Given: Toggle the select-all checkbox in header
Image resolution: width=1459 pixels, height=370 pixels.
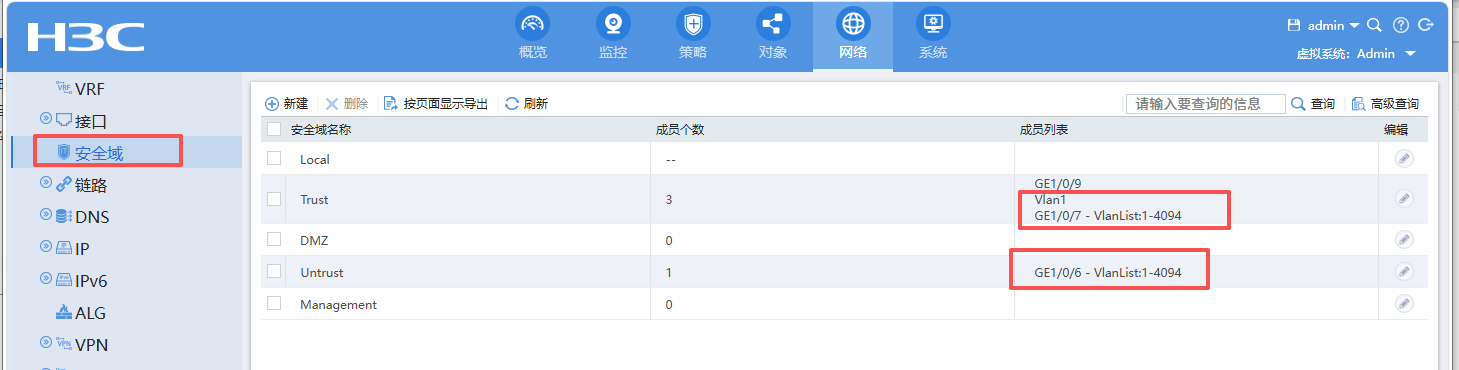Looking at the screenshot, I should pos(274,129).
